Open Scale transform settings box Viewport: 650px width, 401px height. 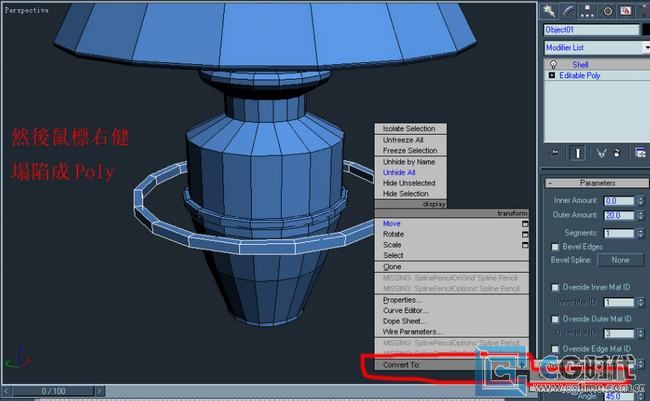click(525, 245)
